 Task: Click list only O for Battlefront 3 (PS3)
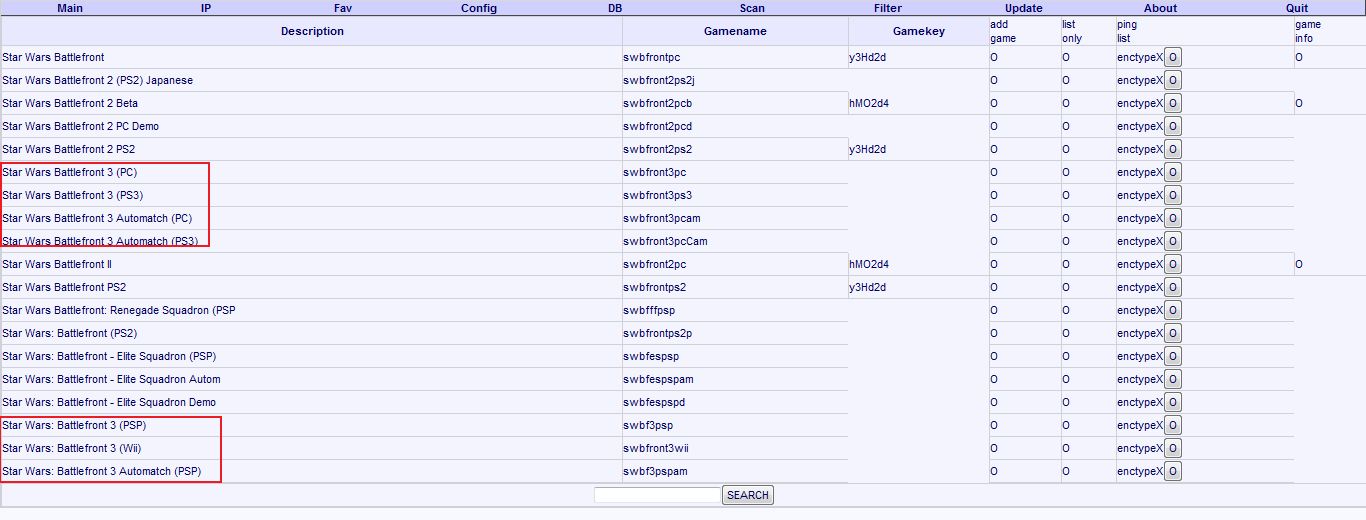pyautogui.click(x=1066, y=196)
